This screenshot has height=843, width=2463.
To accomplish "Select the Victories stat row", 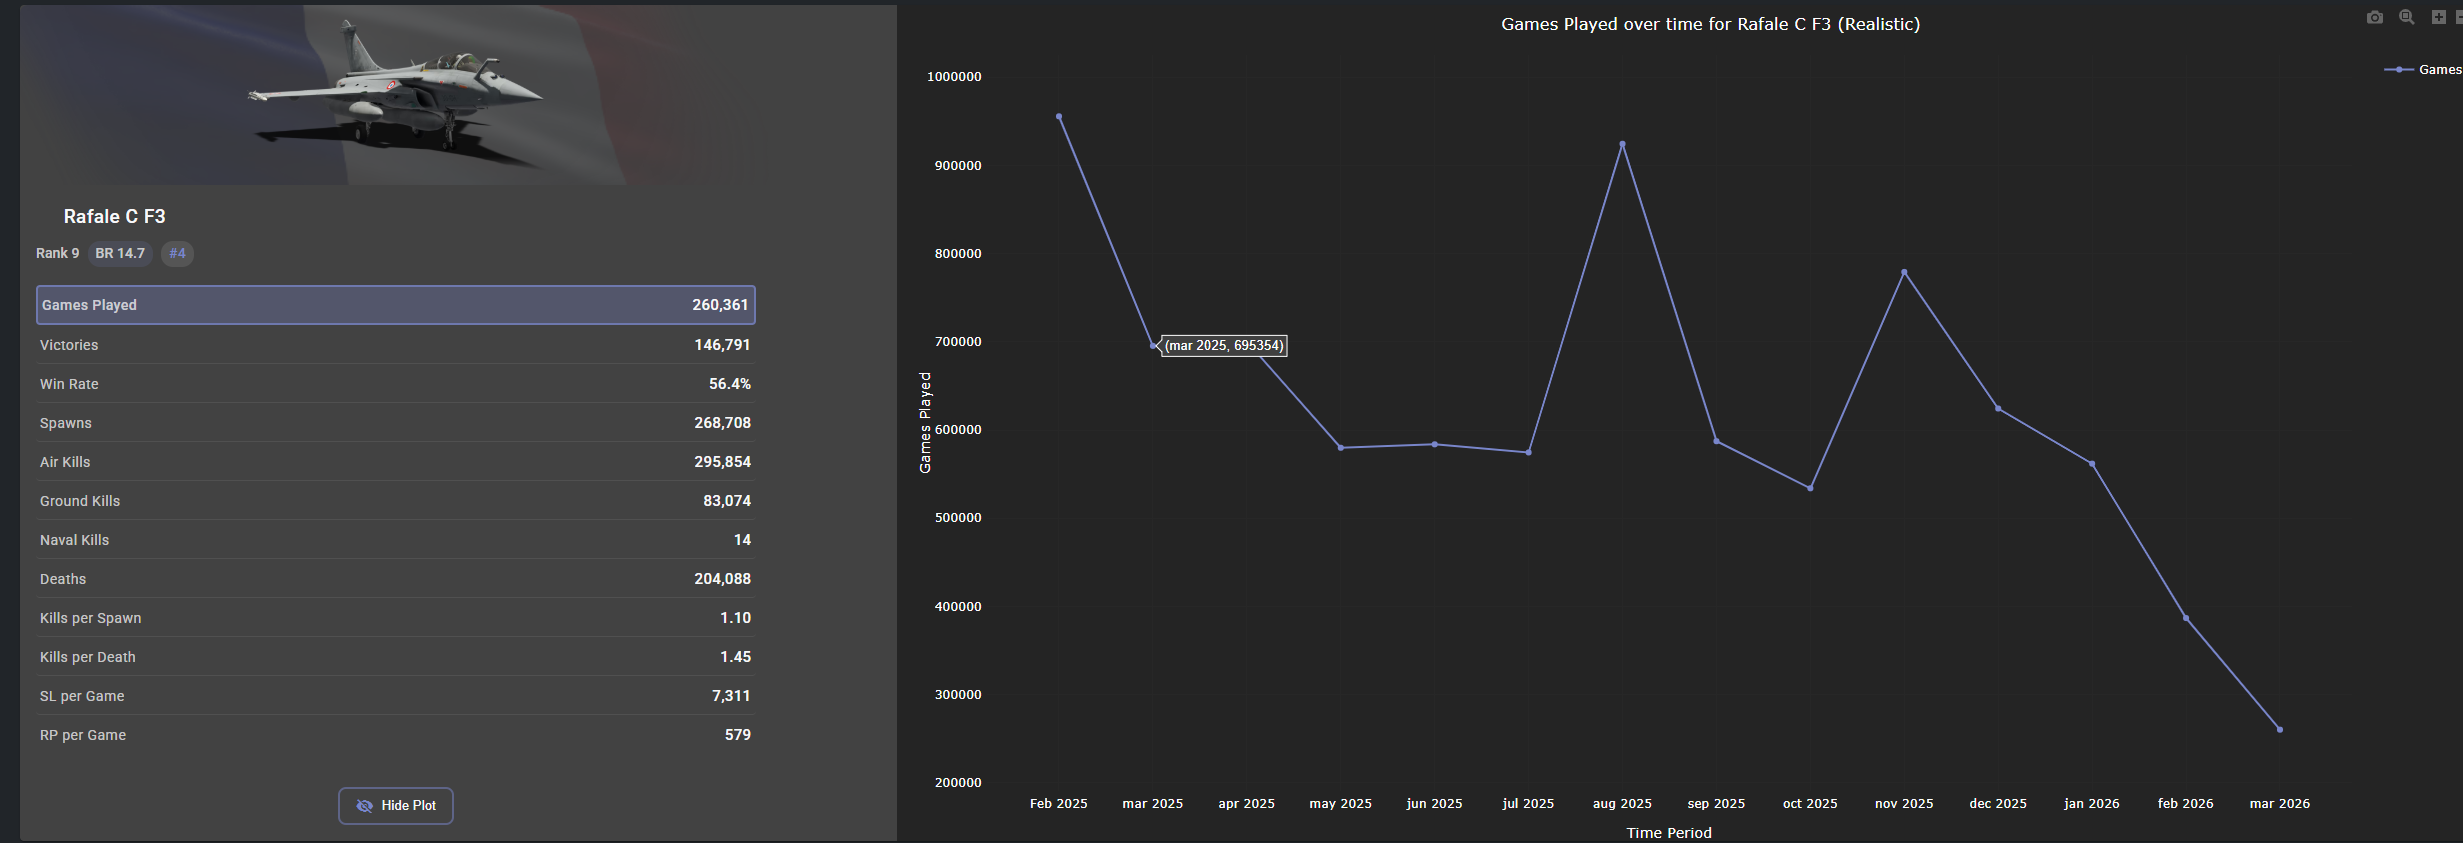I will pyautogui.click(x=395, y=345).
